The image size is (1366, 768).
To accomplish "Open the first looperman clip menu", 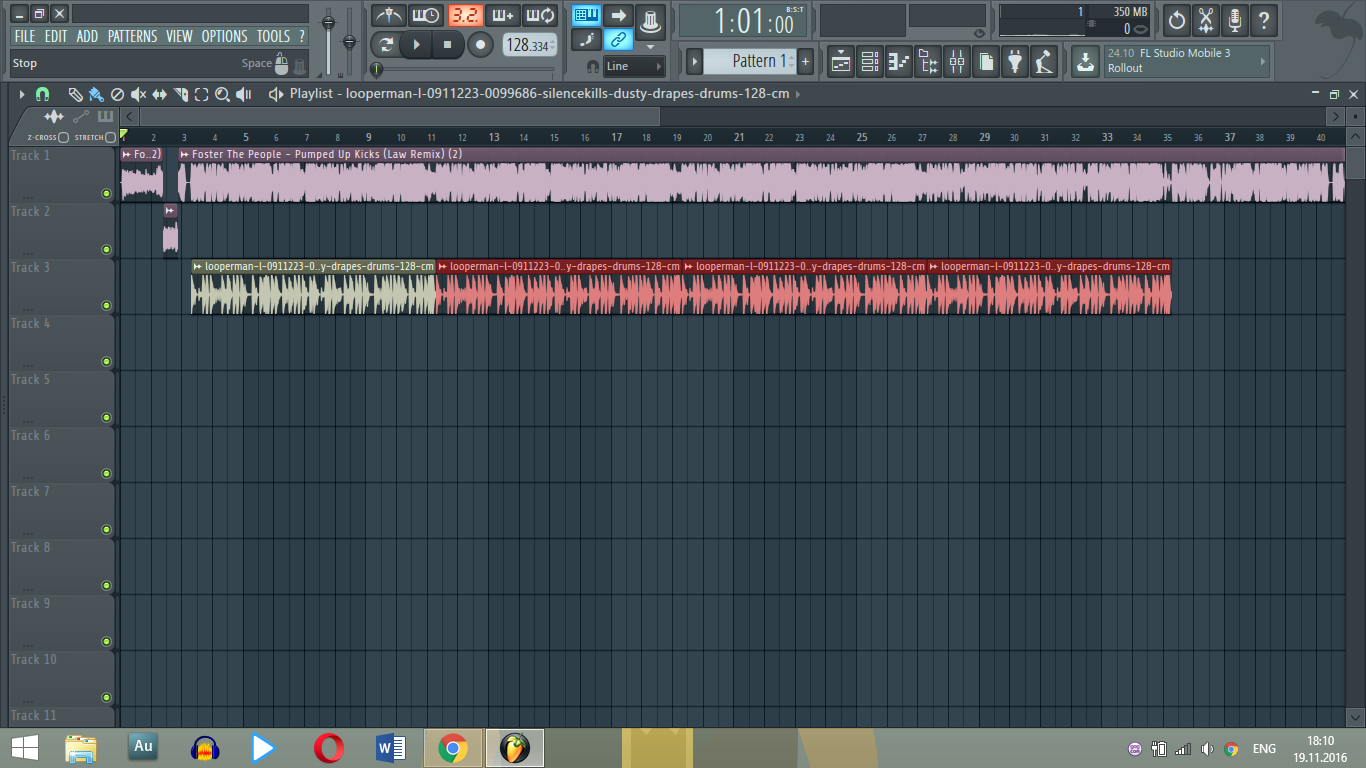I will pyautogui.click(x=198, y=266).
